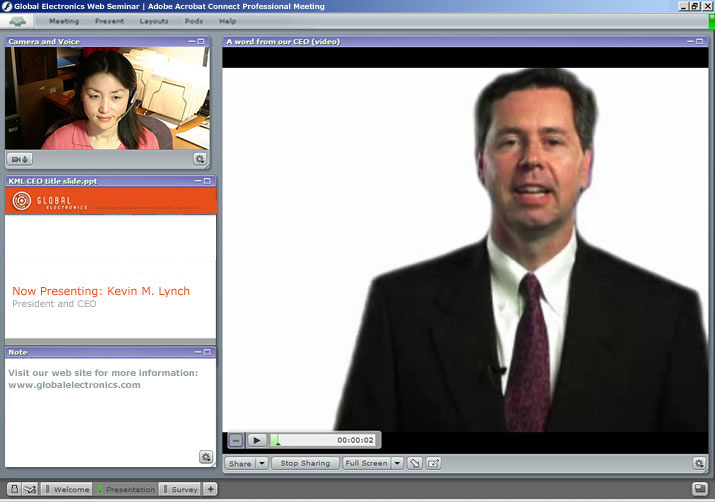Viewport: 715px width, 502px height.
Task: Hide the video playback control bar
Action: click(236, 440)
